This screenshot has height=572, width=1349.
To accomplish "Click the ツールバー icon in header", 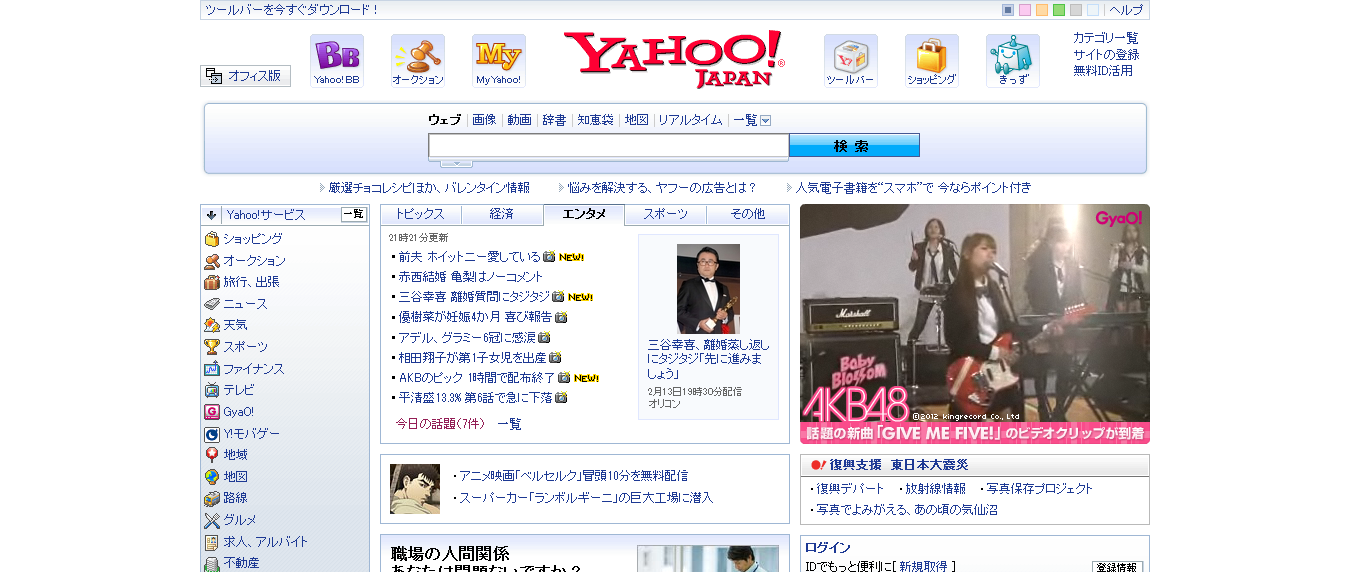I will (851, 61).
